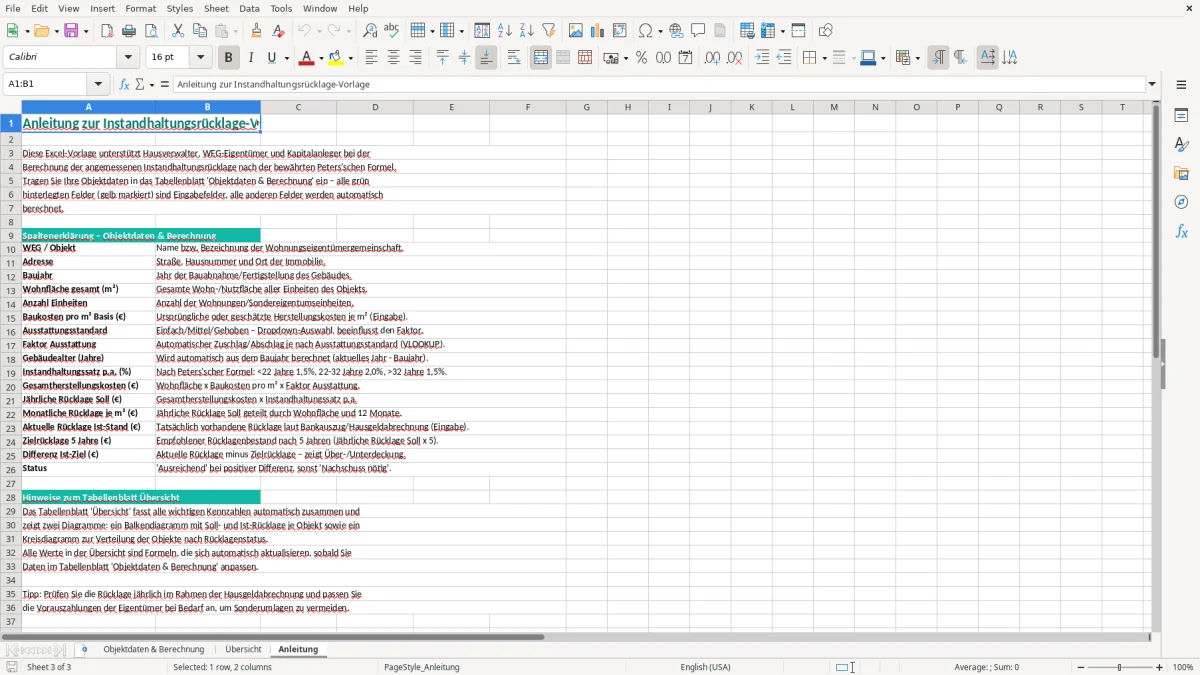The width and height of the screenshot is (1200, 675).
Task: Open the Format menu
Action: (x=141, y=8)
